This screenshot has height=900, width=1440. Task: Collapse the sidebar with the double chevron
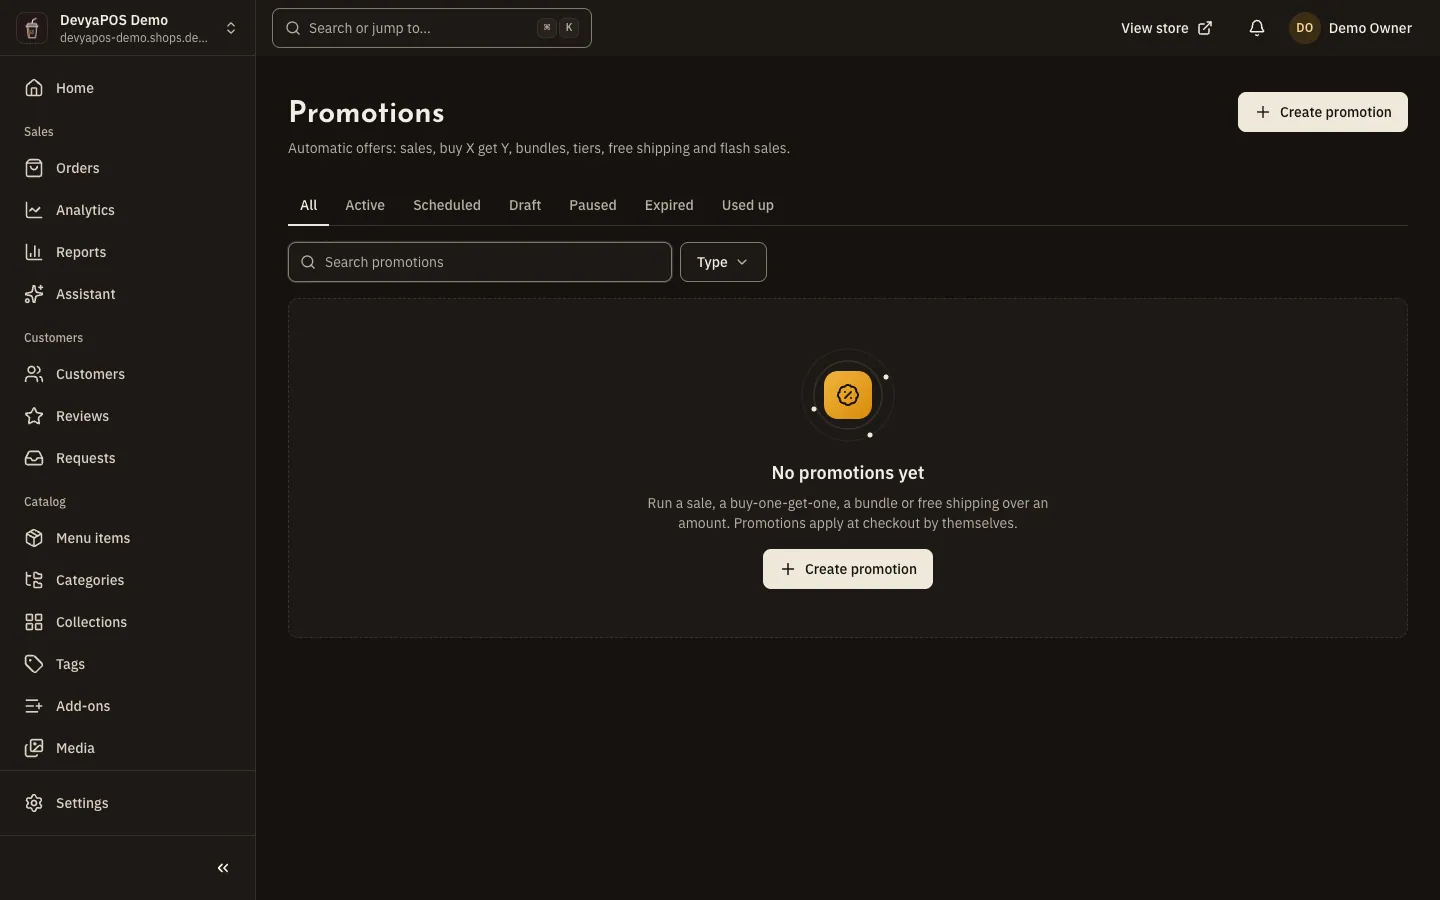coord(223,868)
